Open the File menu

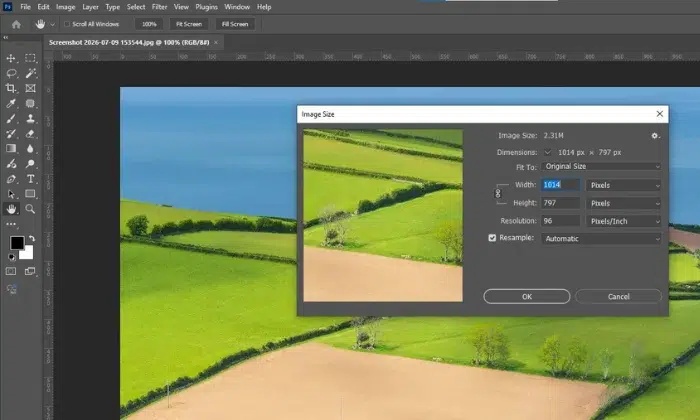25,7
